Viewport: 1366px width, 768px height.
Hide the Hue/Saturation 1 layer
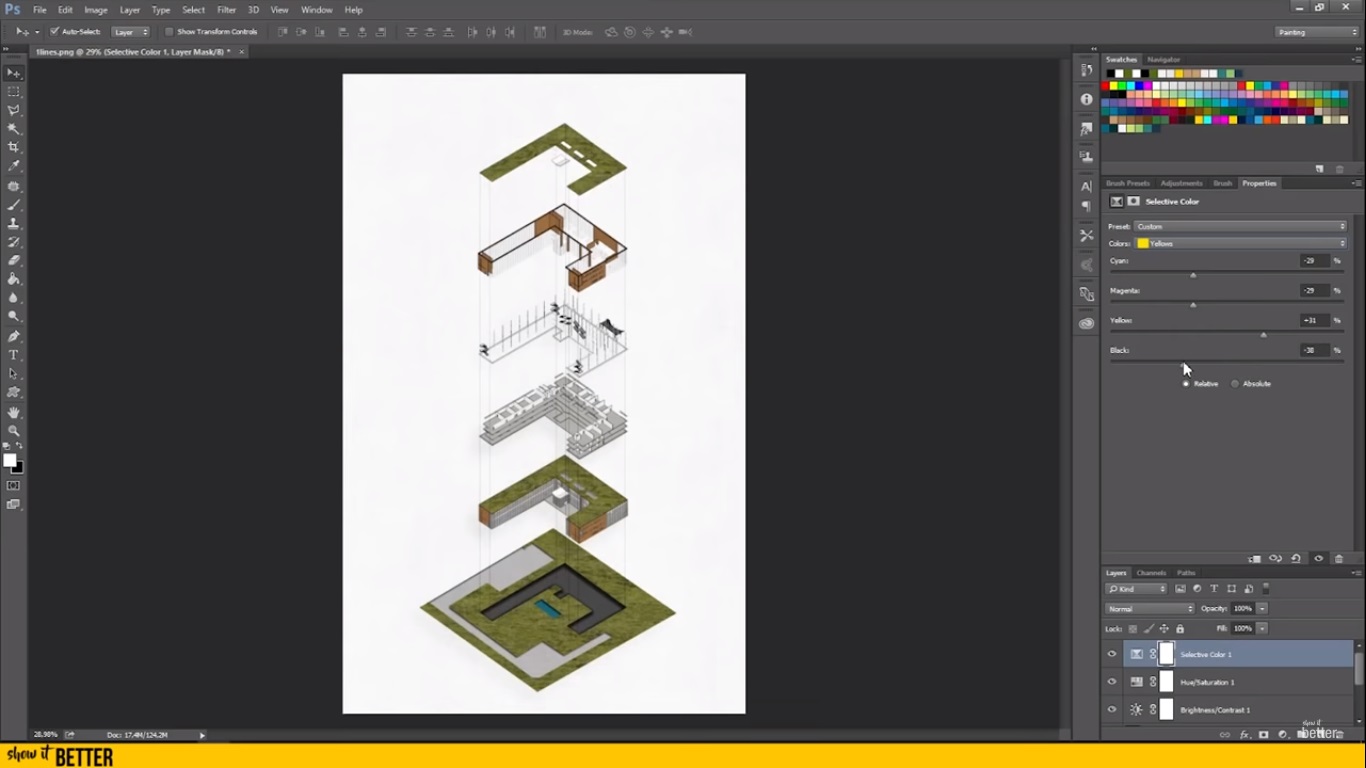pos(1111,682)
